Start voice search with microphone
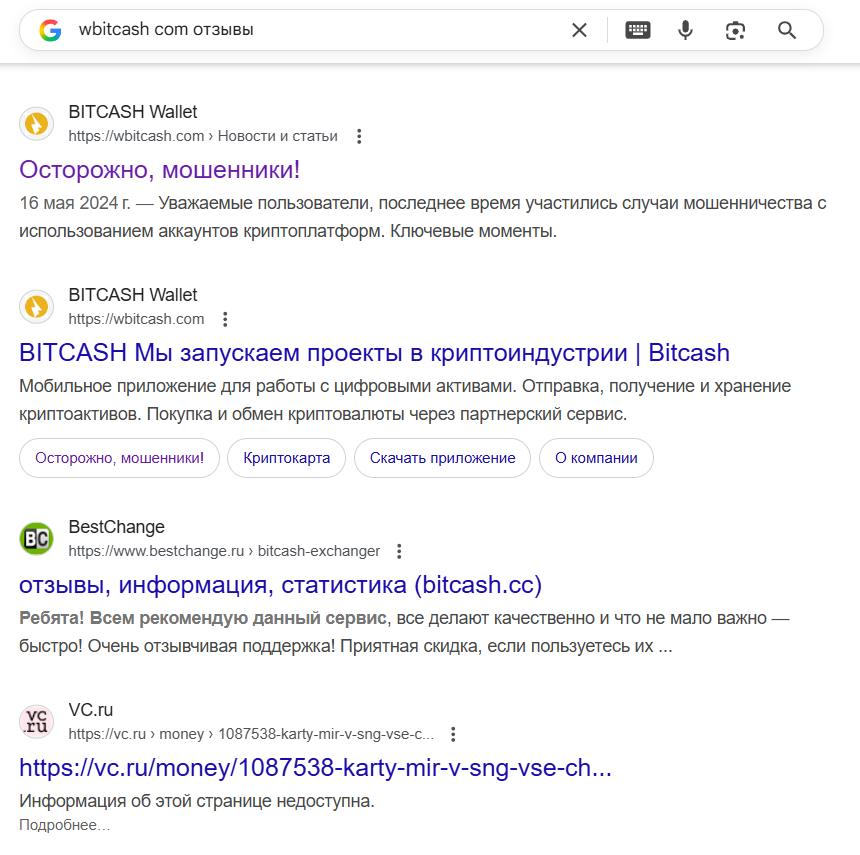Screen dimensions: 860x855 [x=685, y=30]
